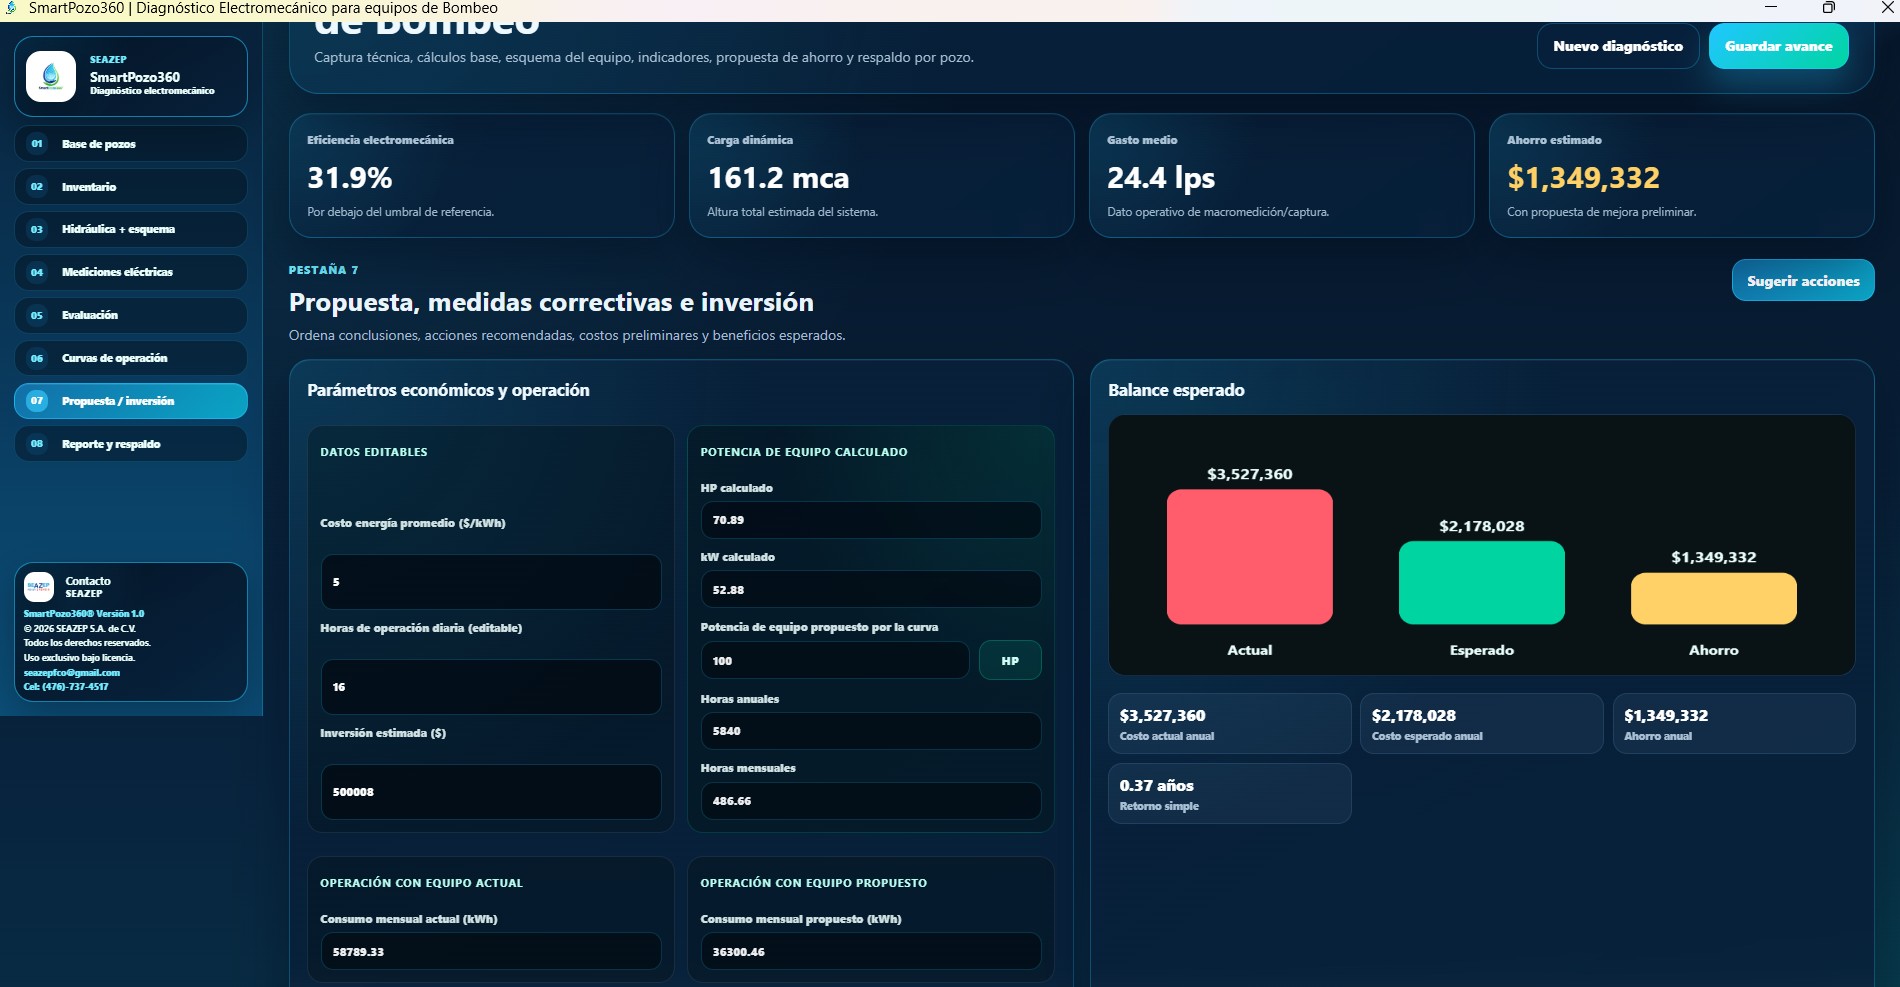Click Carga dinámica 161.2 mca card
This screenshot has width=1900, height=987.
click(882, 176)
